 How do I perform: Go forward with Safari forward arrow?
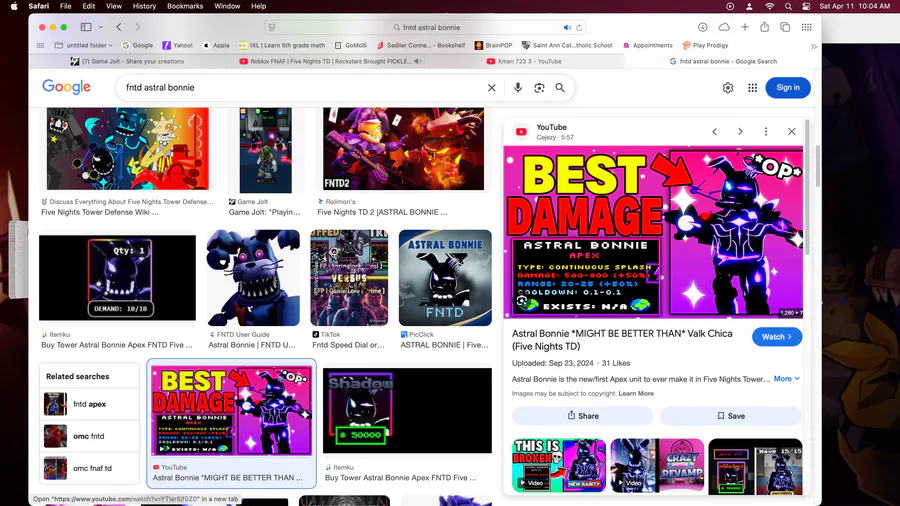tap(138, 27)
